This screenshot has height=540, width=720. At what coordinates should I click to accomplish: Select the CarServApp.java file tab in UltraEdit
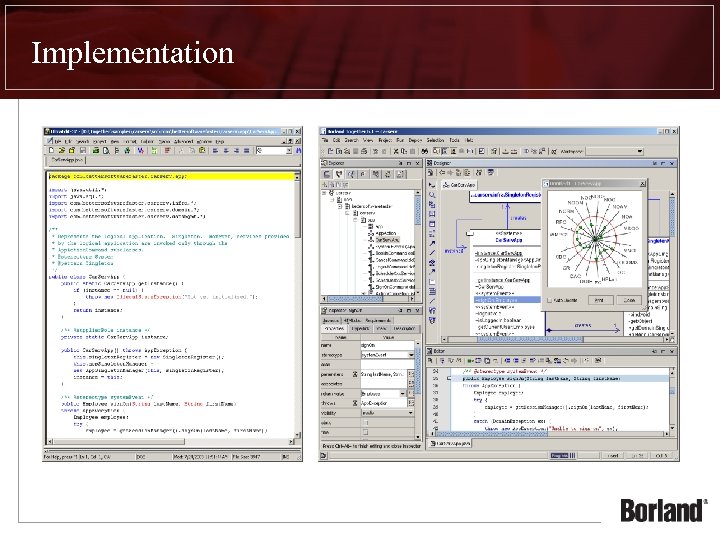67,160
